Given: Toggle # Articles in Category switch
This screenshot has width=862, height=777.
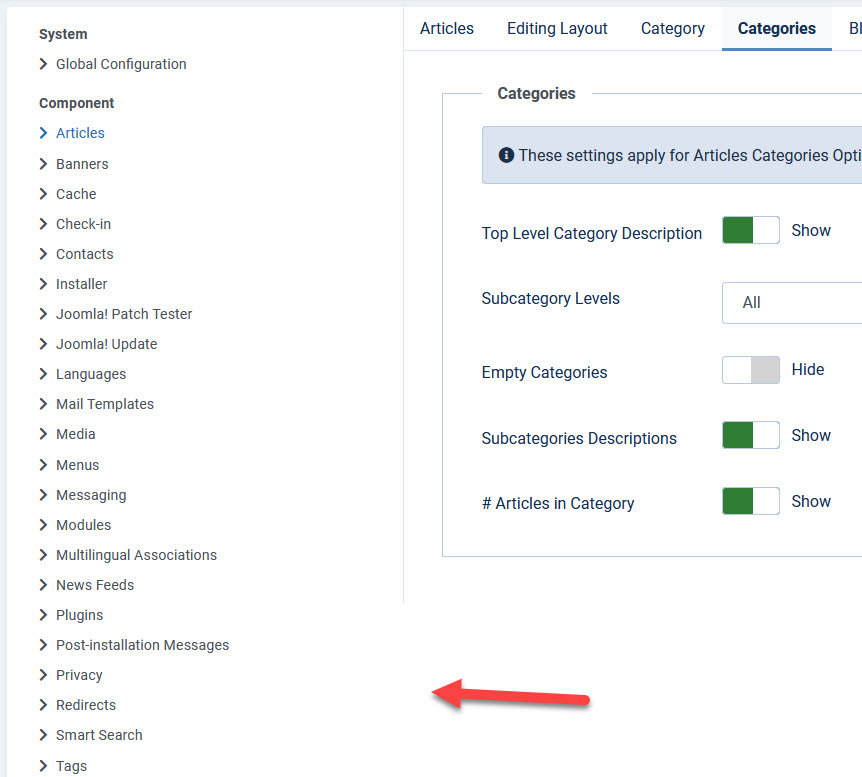Looking at the screenshot, I should click(x=751, y=501).
